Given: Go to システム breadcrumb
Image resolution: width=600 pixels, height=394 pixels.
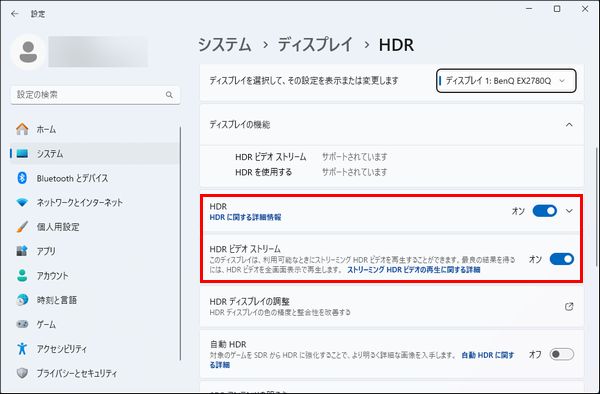Looking at the screenshot, I should pos(225,44).
